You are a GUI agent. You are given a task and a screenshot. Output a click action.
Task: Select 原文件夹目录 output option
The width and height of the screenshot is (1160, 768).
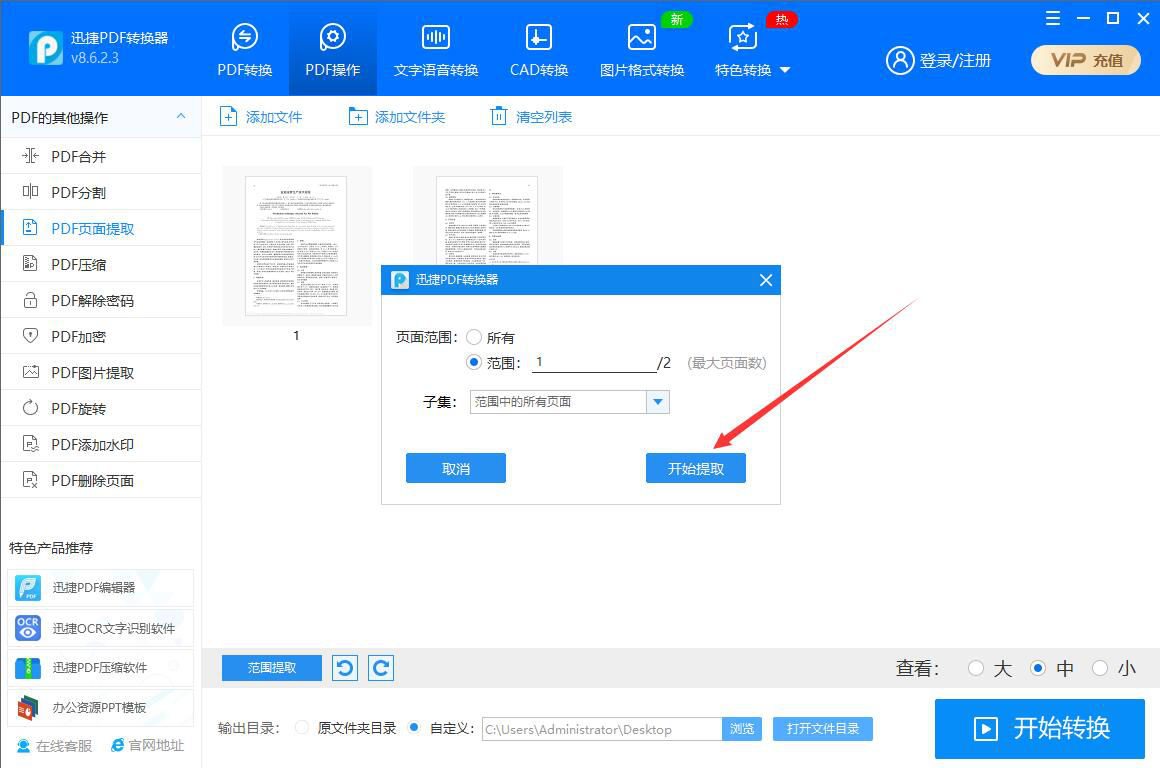click(302, 728)
